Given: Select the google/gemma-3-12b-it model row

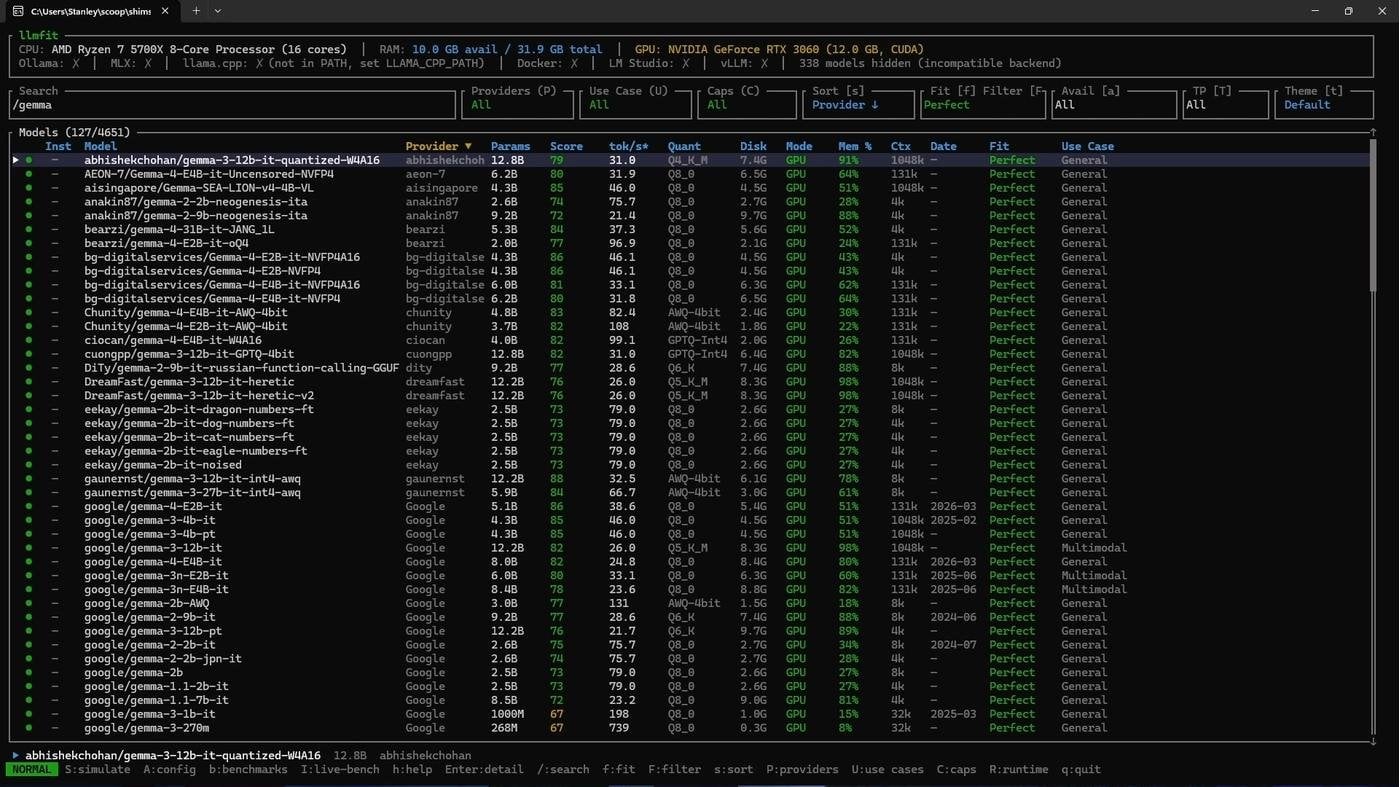Looking at the screenshot, I should coord(690,548).
